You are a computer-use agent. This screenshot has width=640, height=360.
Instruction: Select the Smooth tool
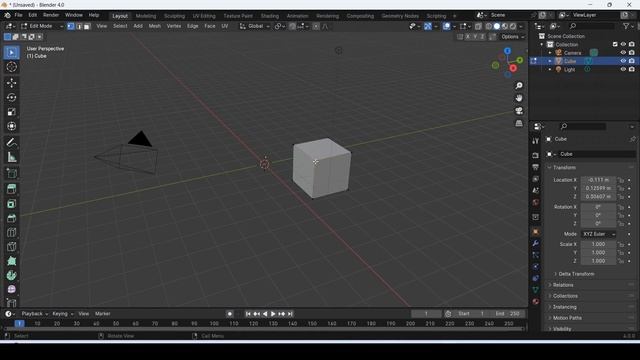(11, 289)
